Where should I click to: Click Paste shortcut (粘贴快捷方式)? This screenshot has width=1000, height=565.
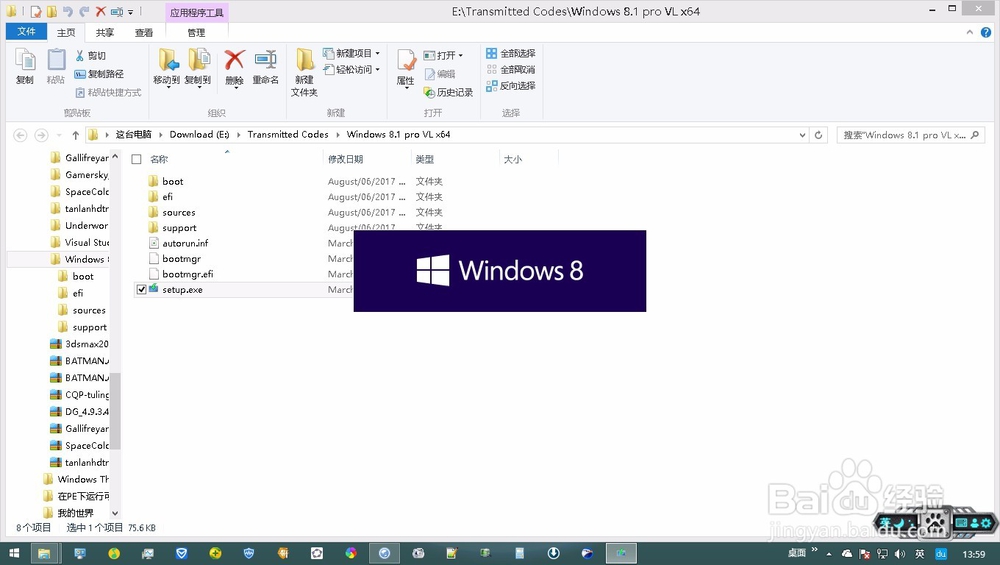[108, 92]
